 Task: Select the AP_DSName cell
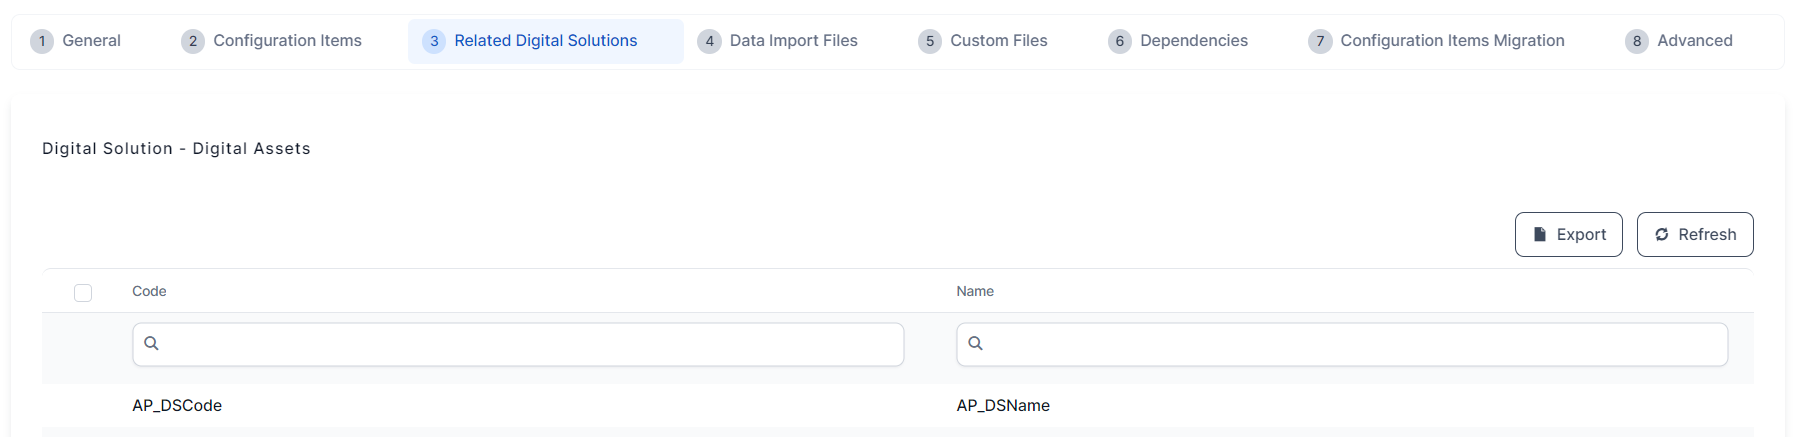point(1003,405)
